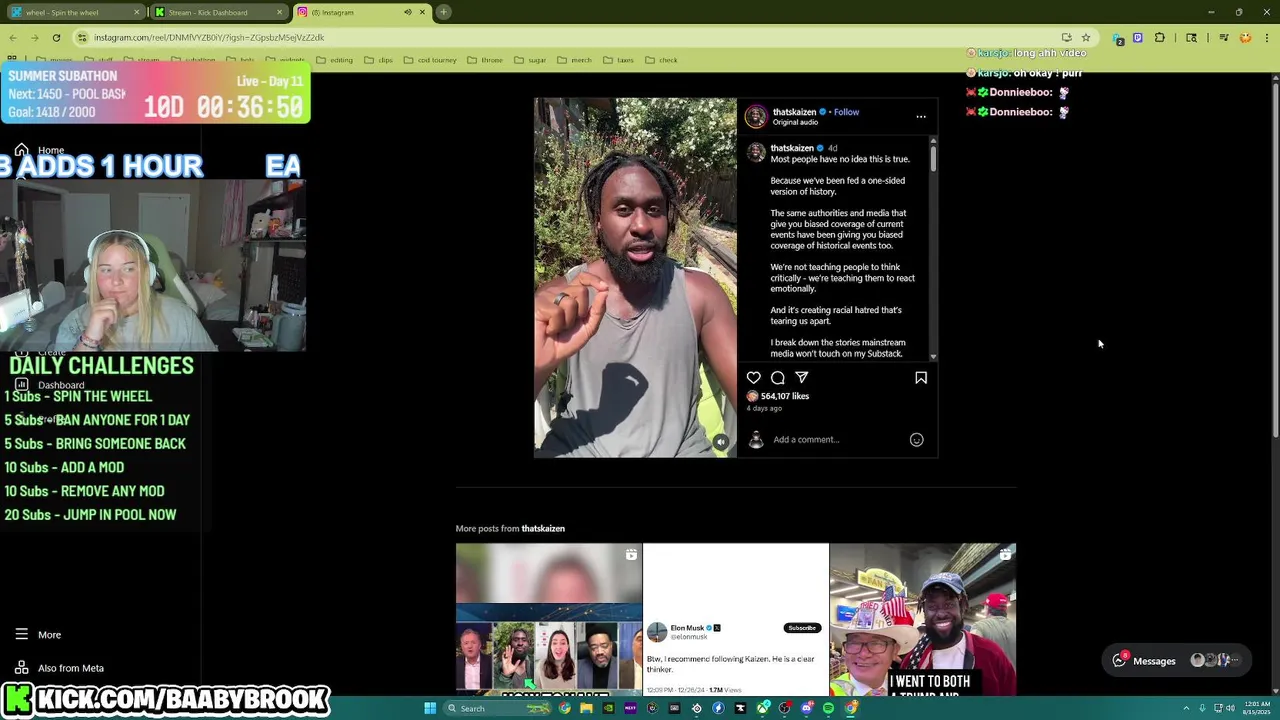Open the panel discussion reel thumbnail
The width and height of the screenshot is (1280, 720).
(x=549, y=620)
